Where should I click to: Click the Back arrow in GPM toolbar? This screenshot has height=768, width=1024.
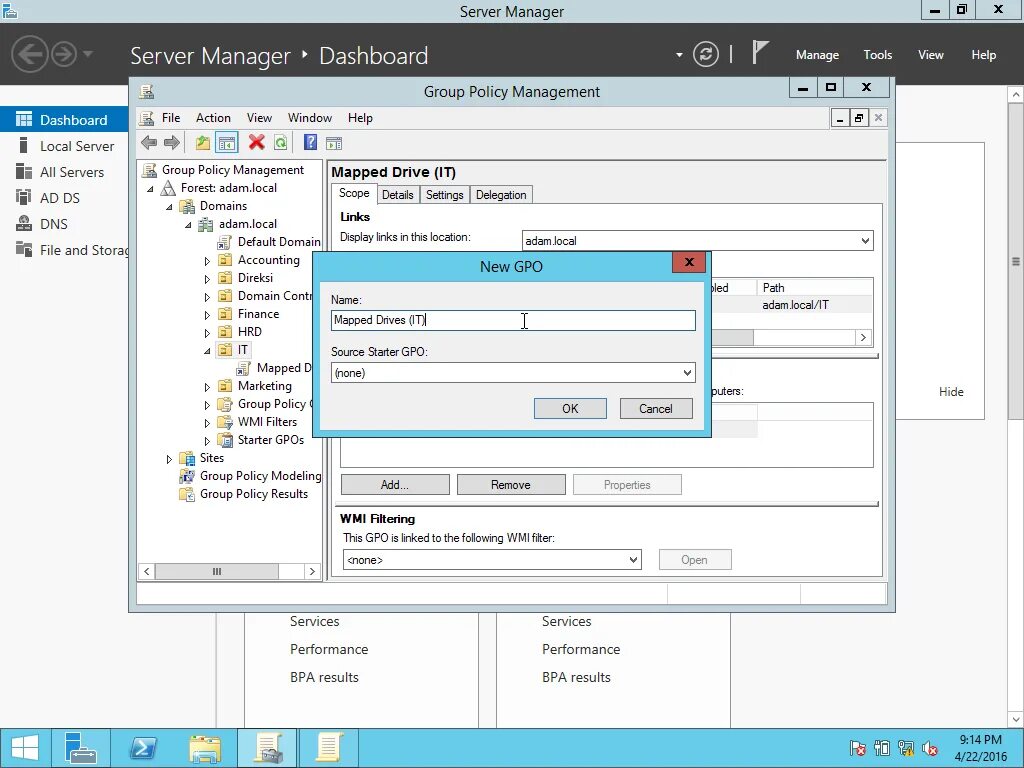149,142
